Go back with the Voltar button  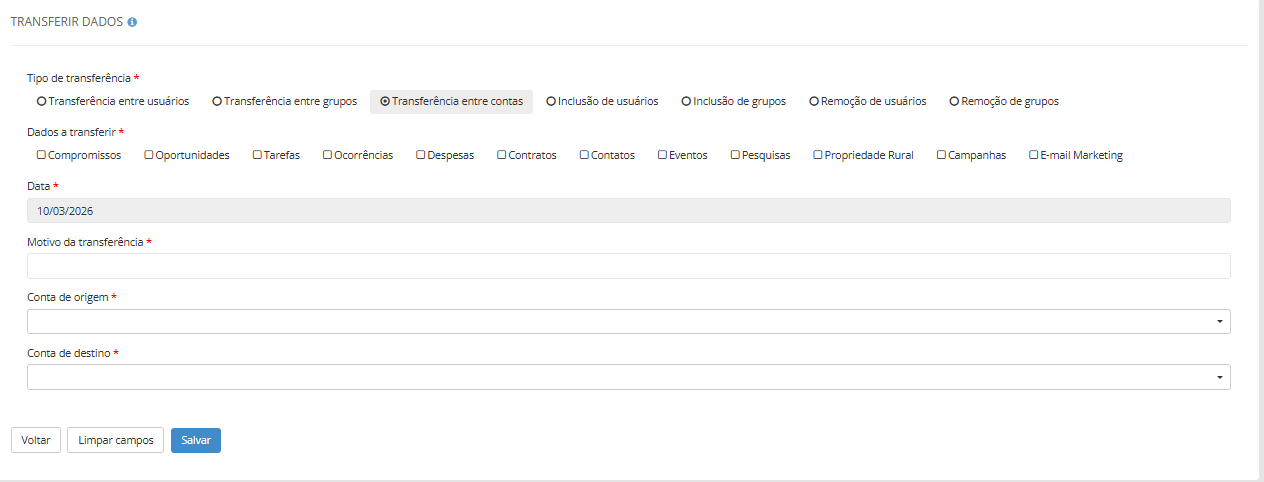pos(36,440)
